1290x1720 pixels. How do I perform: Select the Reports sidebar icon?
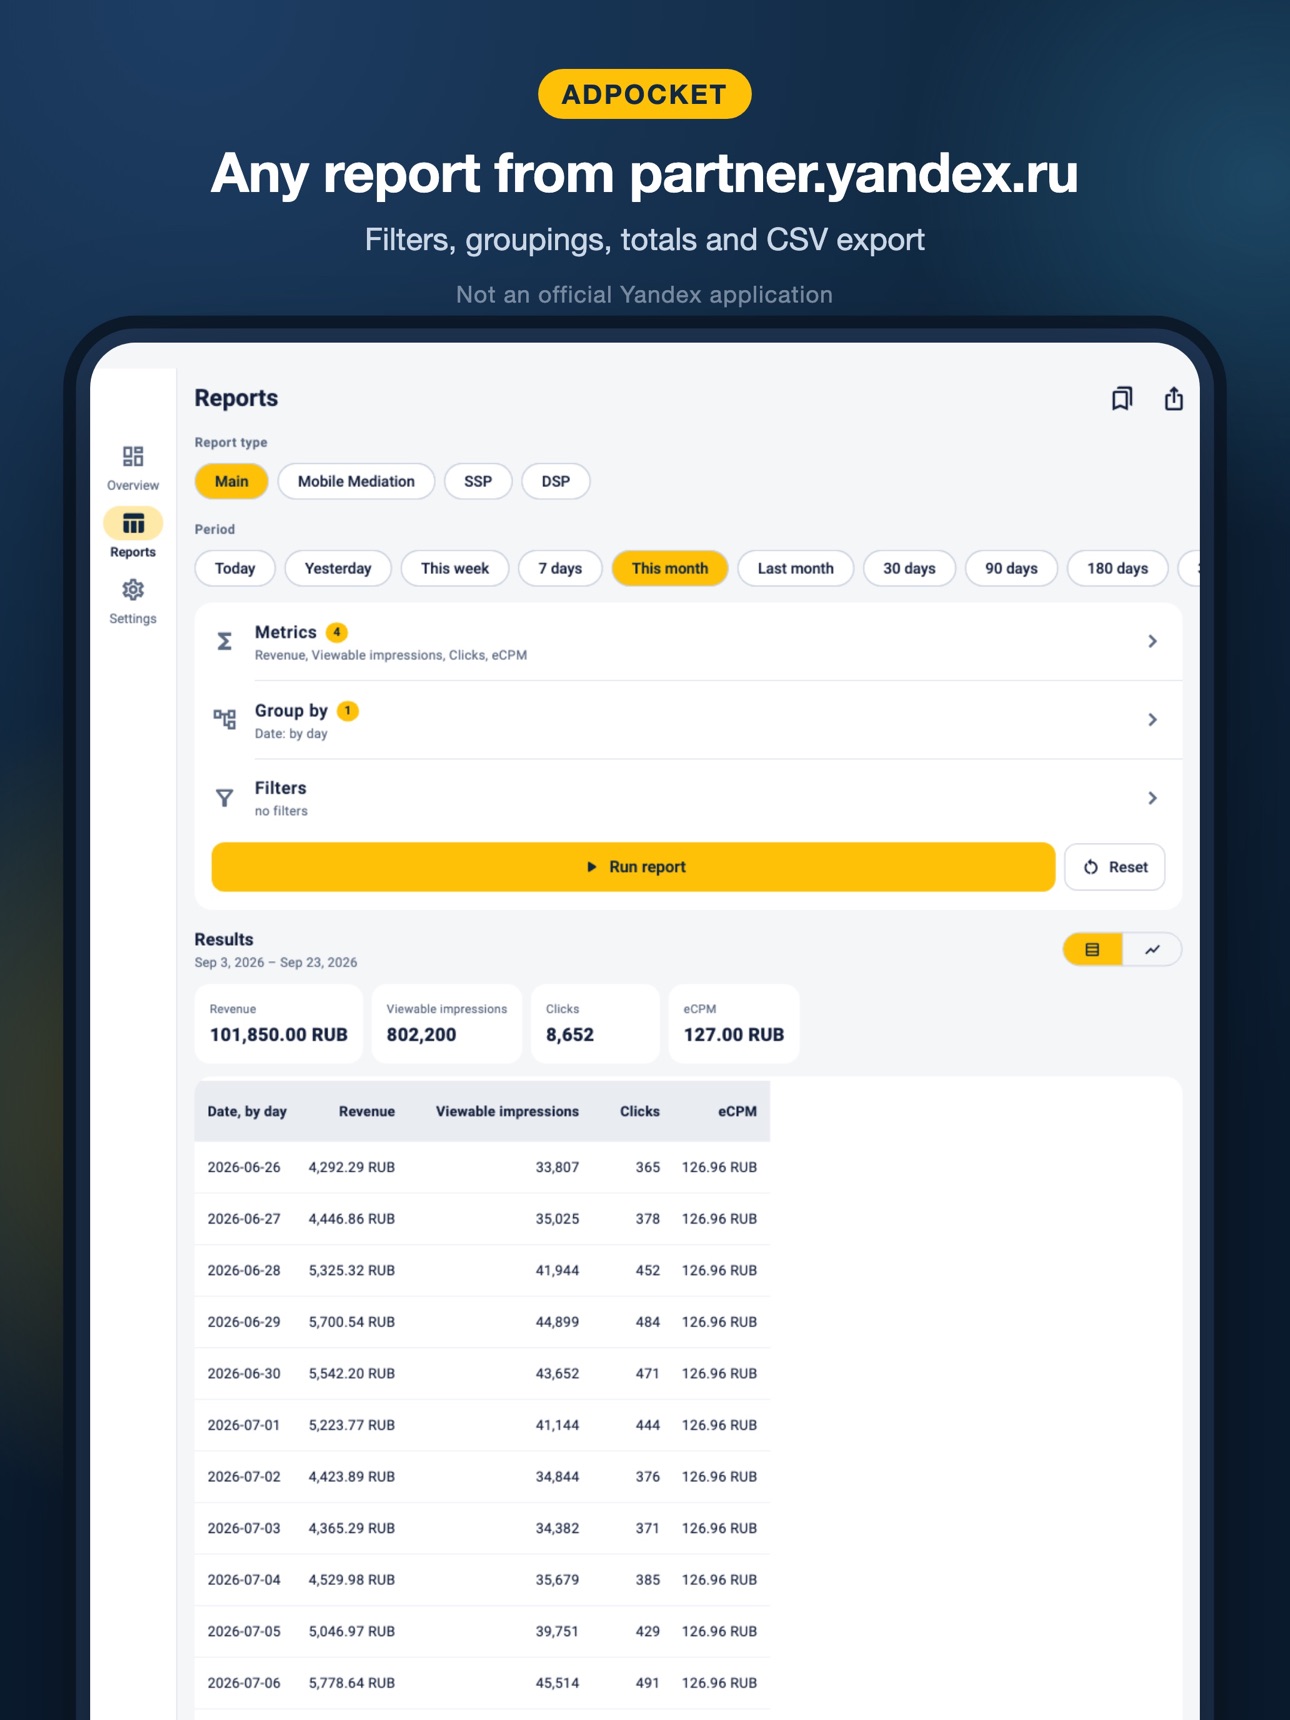click(x=133, y=524)
